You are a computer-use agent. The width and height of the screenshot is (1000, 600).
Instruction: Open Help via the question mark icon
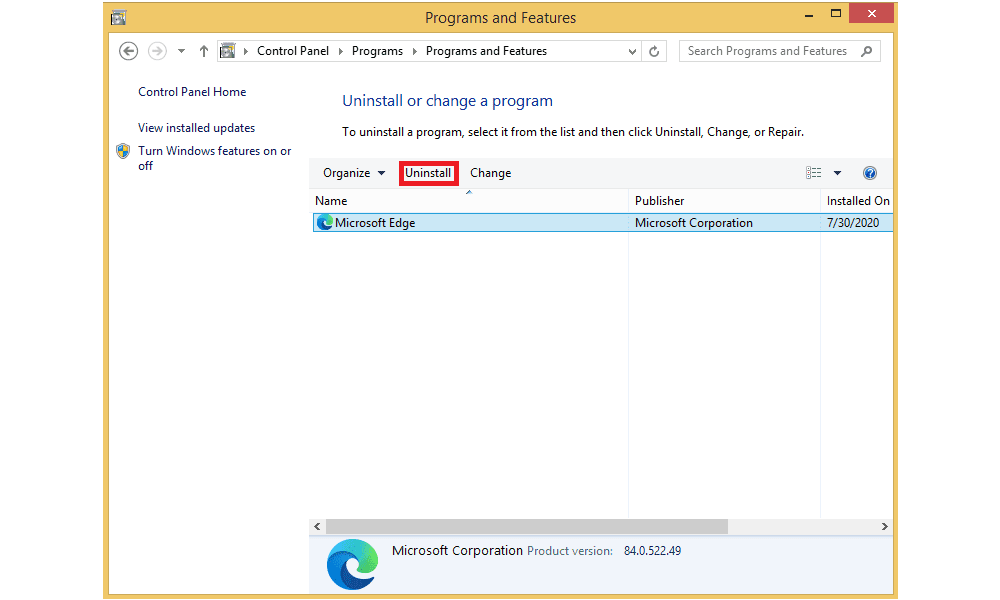869,173
